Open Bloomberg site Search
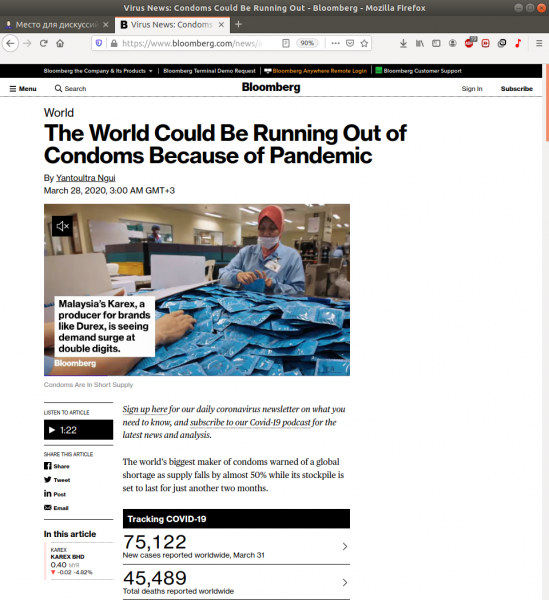The width and height of the screenshot is (549, 600). pos(70,89)
